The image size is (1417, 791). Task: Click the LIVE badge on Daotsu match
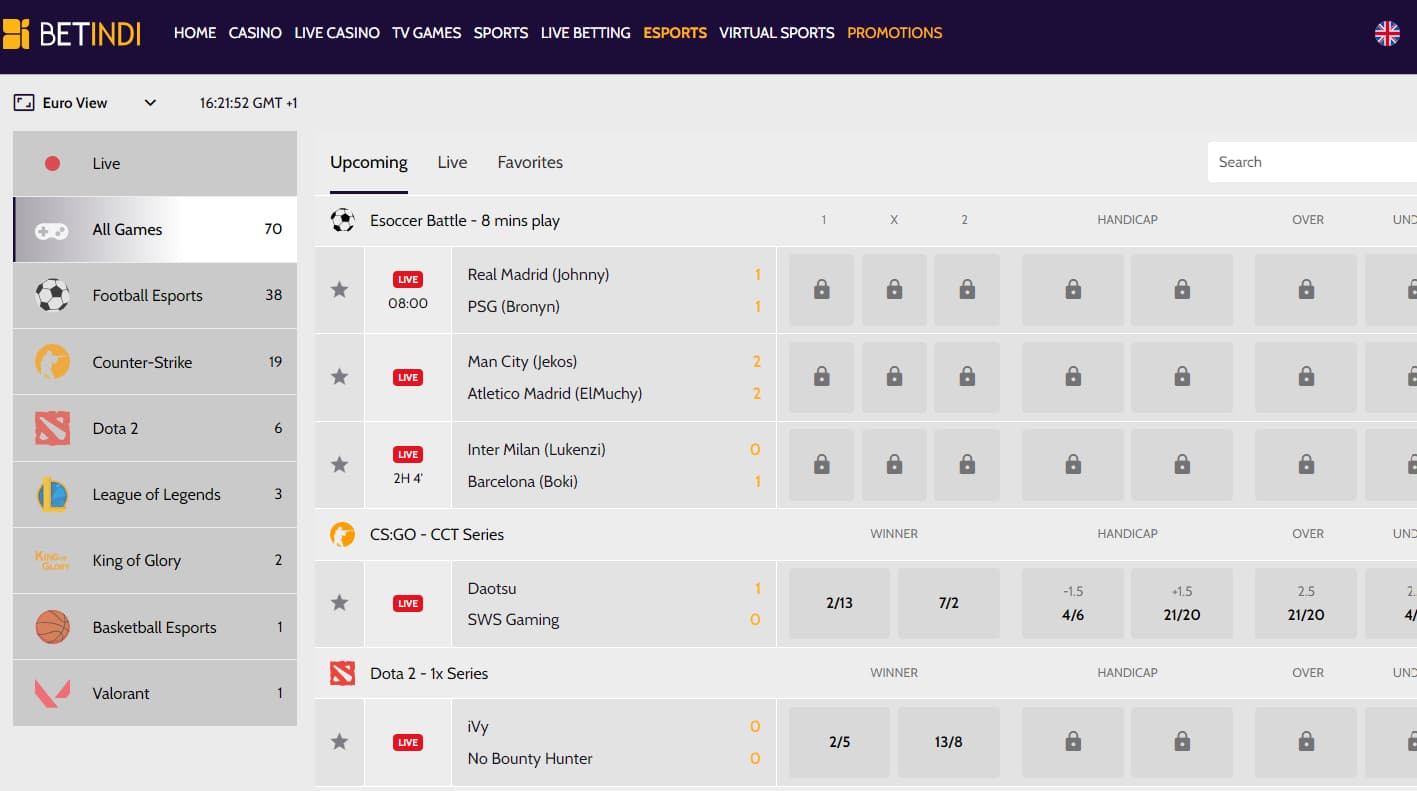pos(408,604)
